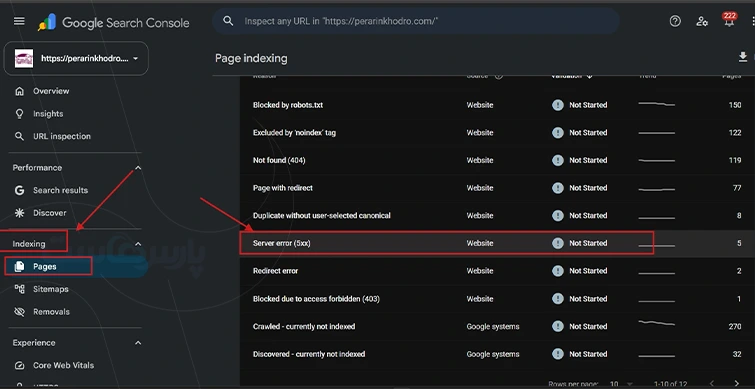Open Sitemaps in sidebar
The width and height of the screenshot is (755, 389).
point(51,289)
